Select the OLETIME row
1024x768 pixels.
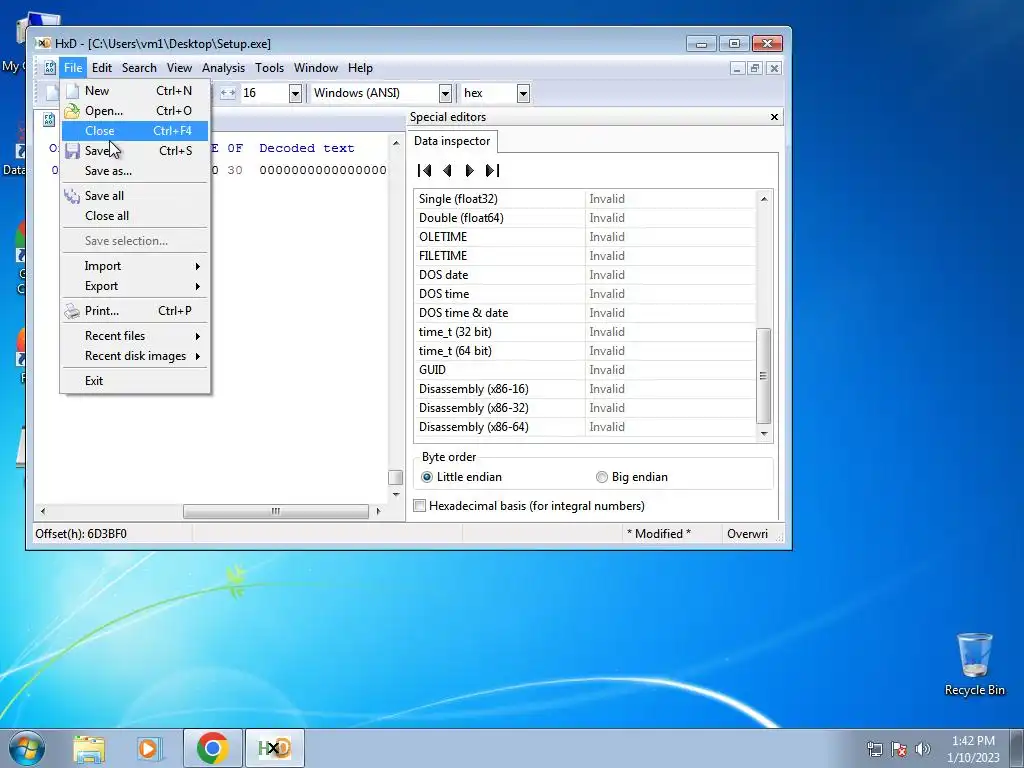[x=584, y=237]
